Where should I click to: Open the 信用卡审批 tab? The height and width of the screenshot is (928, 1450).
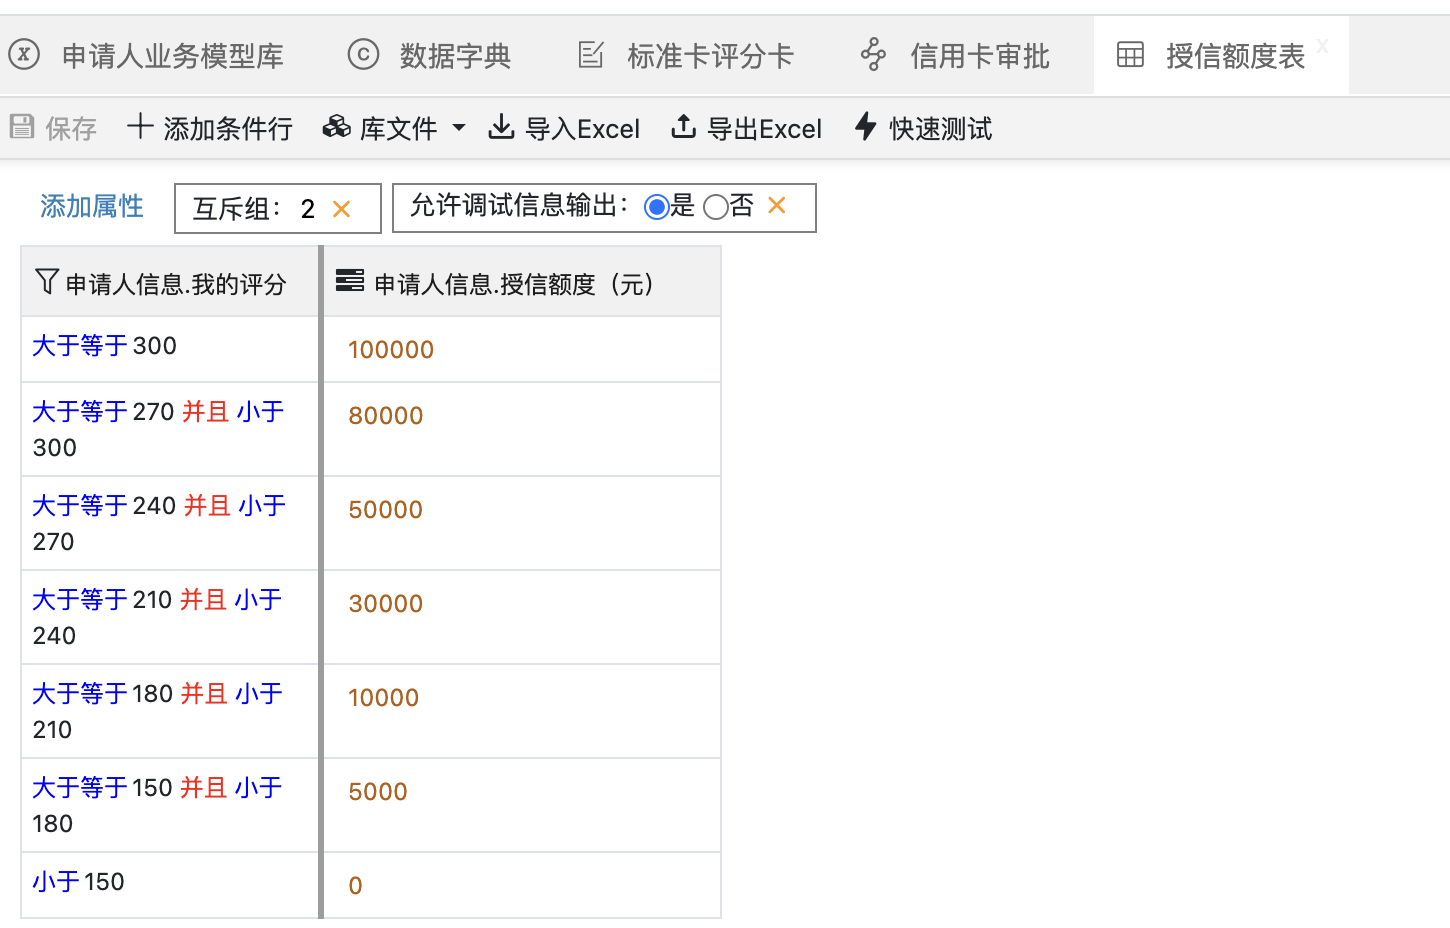978,56
